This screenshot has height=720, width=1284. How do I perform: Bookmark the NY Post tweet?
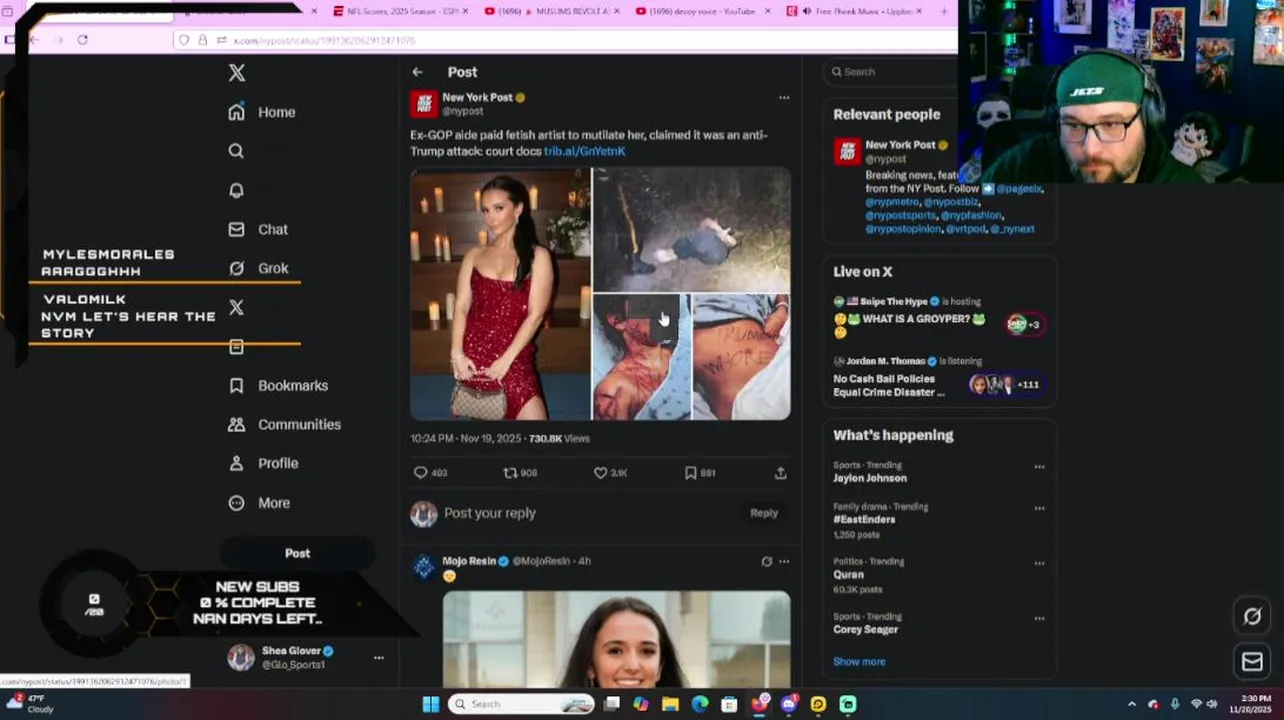coord(699,473)
